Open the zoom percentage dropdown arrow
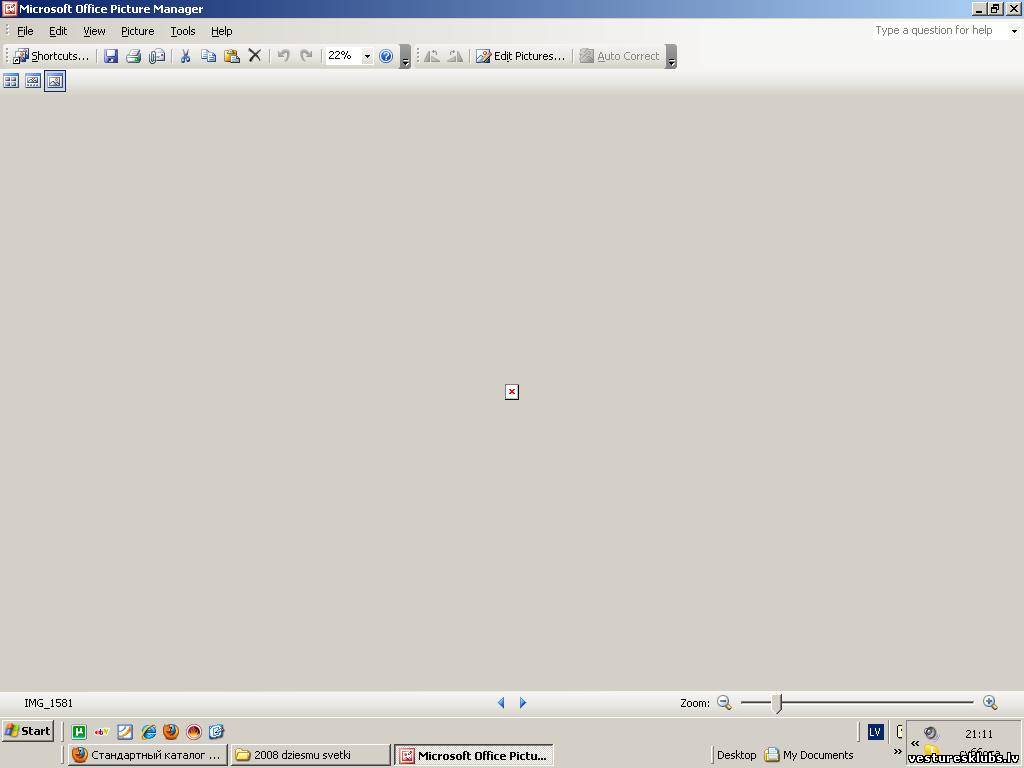Screen dimensions: 1024x768 point(367,57)
